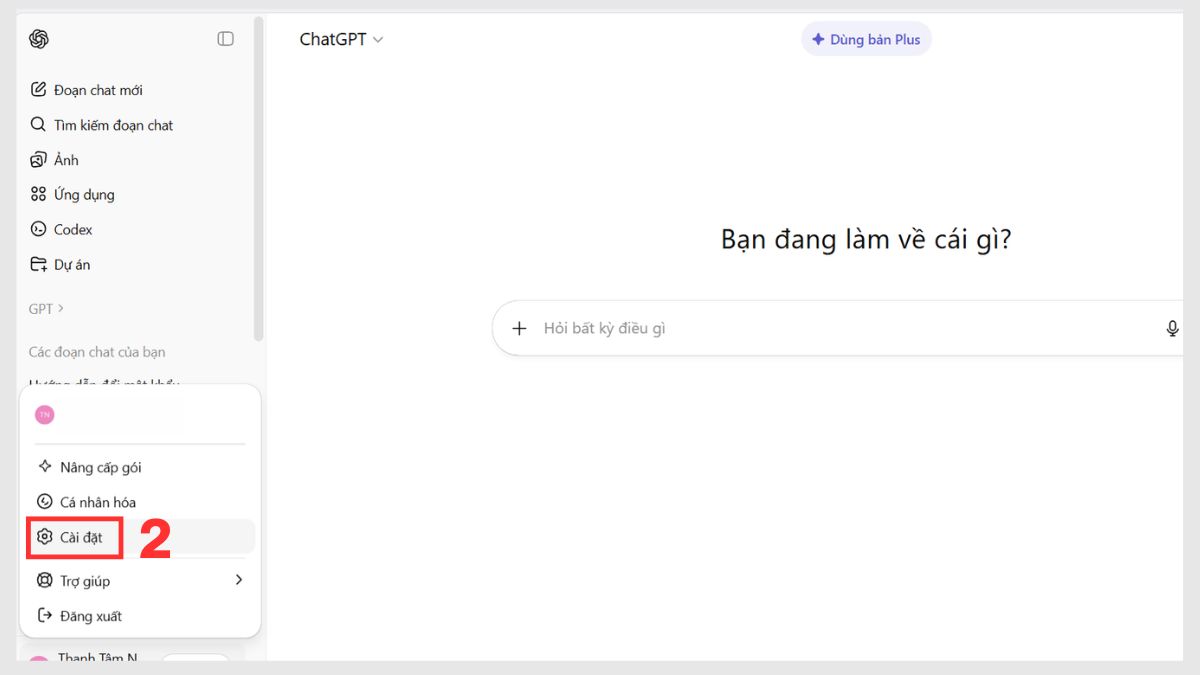This screenshot has width=1200, height=675.
Task: Choose Đăng xuất to sign out
Action: click(88, 616)
